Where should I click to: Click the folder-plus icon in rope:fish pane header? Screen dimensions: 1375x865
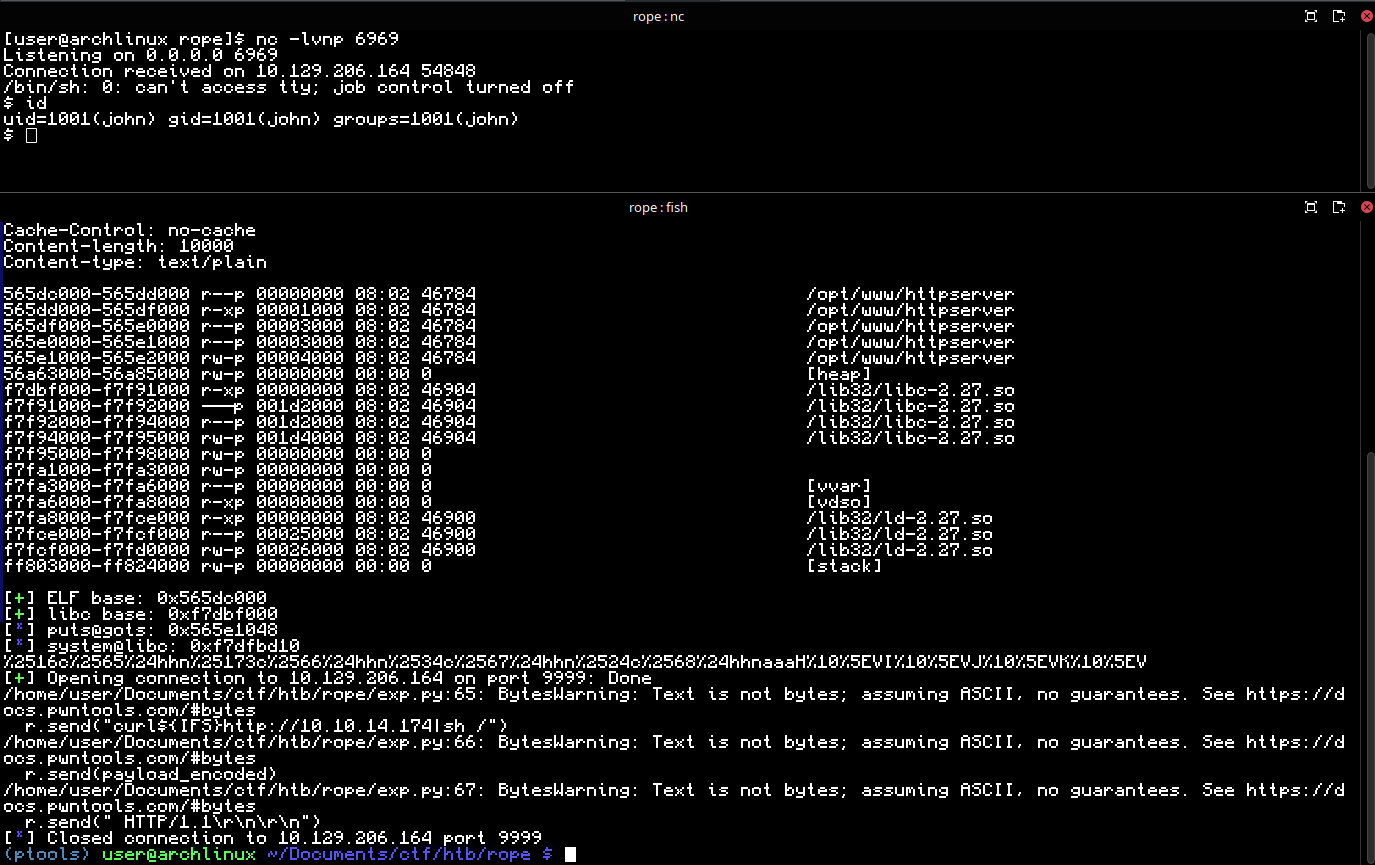pyautogui.click(x=1339, y=207)
